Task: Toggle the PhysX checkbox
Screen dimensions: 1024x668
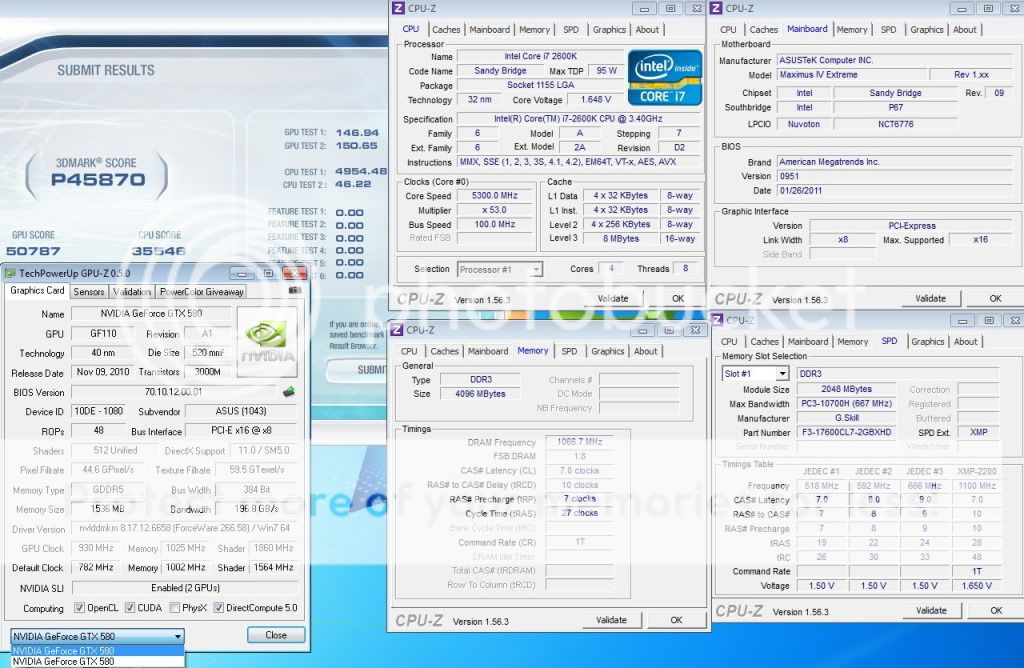Action: pyautogui.click(x=176, y=608)
